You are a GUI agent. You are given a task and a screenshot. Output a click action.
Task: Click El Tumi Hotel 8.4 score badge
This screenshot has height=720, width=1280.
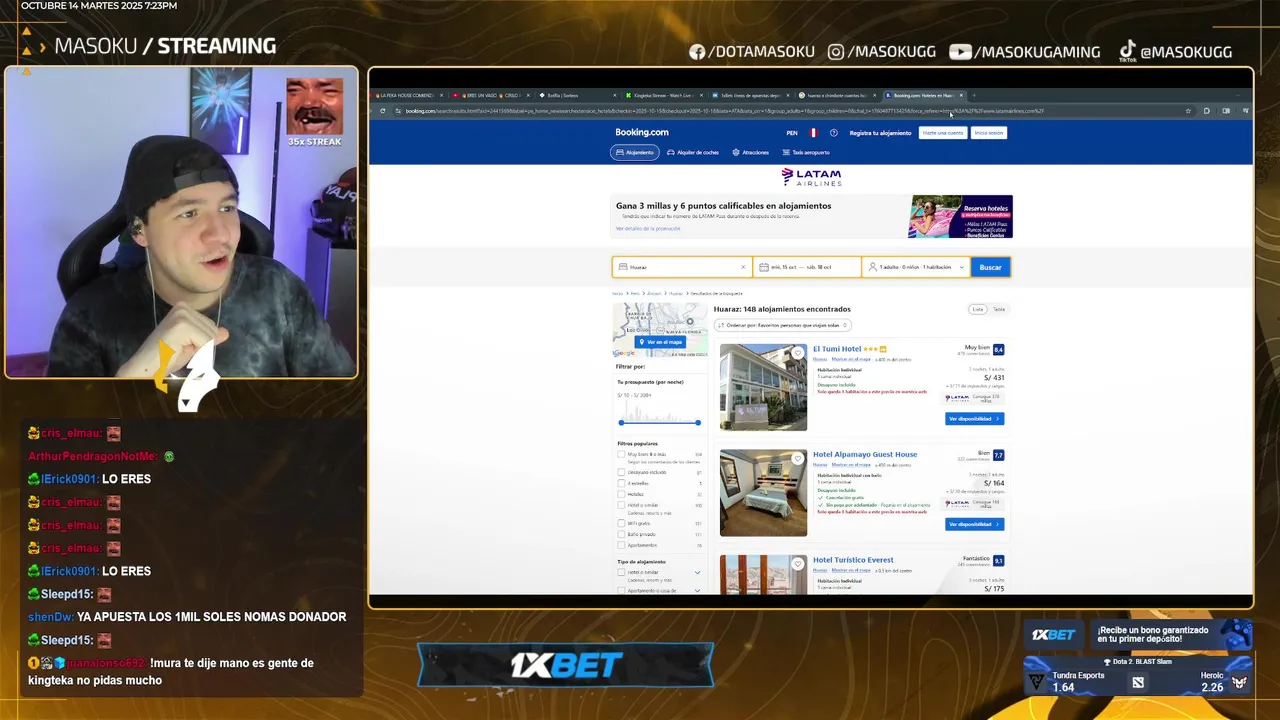point(998,350)
